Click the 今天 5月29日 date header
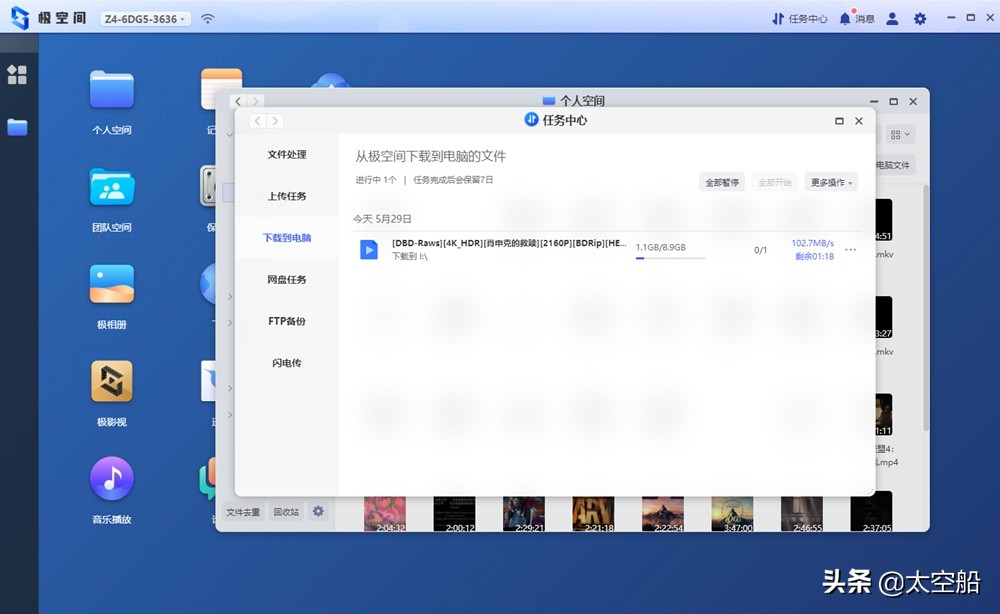The image size is (1000, 614). point(382,219)
